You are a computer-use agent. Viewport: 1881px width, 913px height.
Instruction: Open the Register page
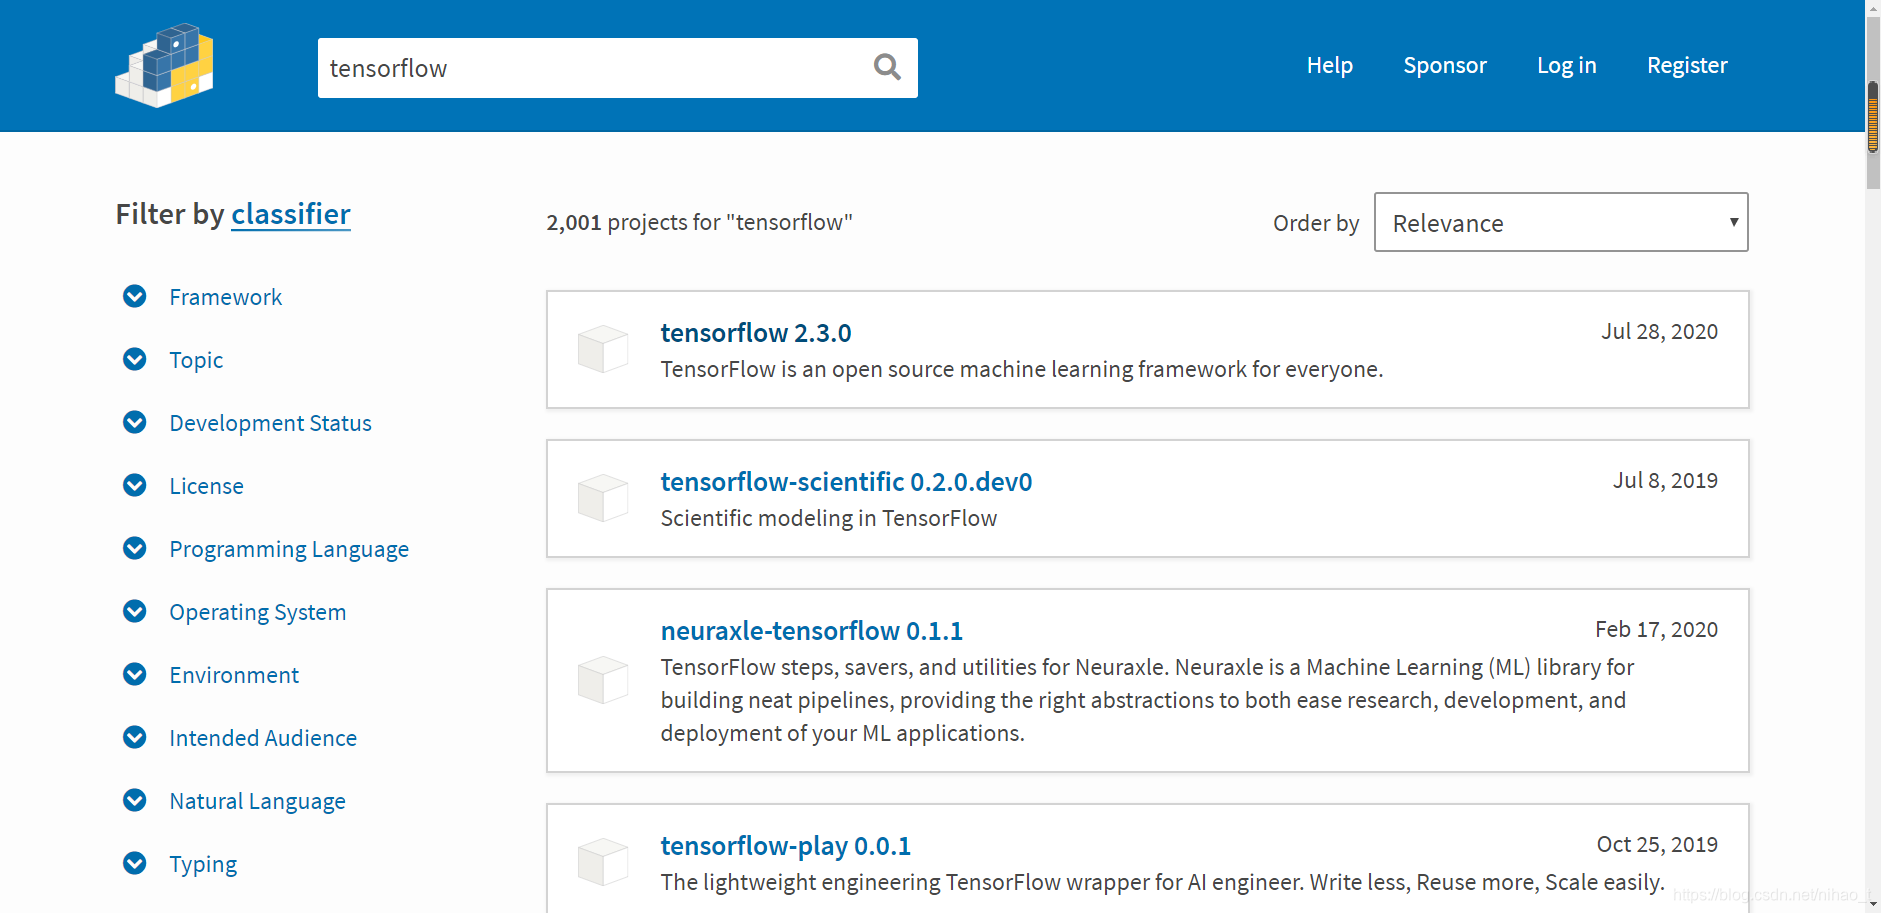(x=1687, y=65)
